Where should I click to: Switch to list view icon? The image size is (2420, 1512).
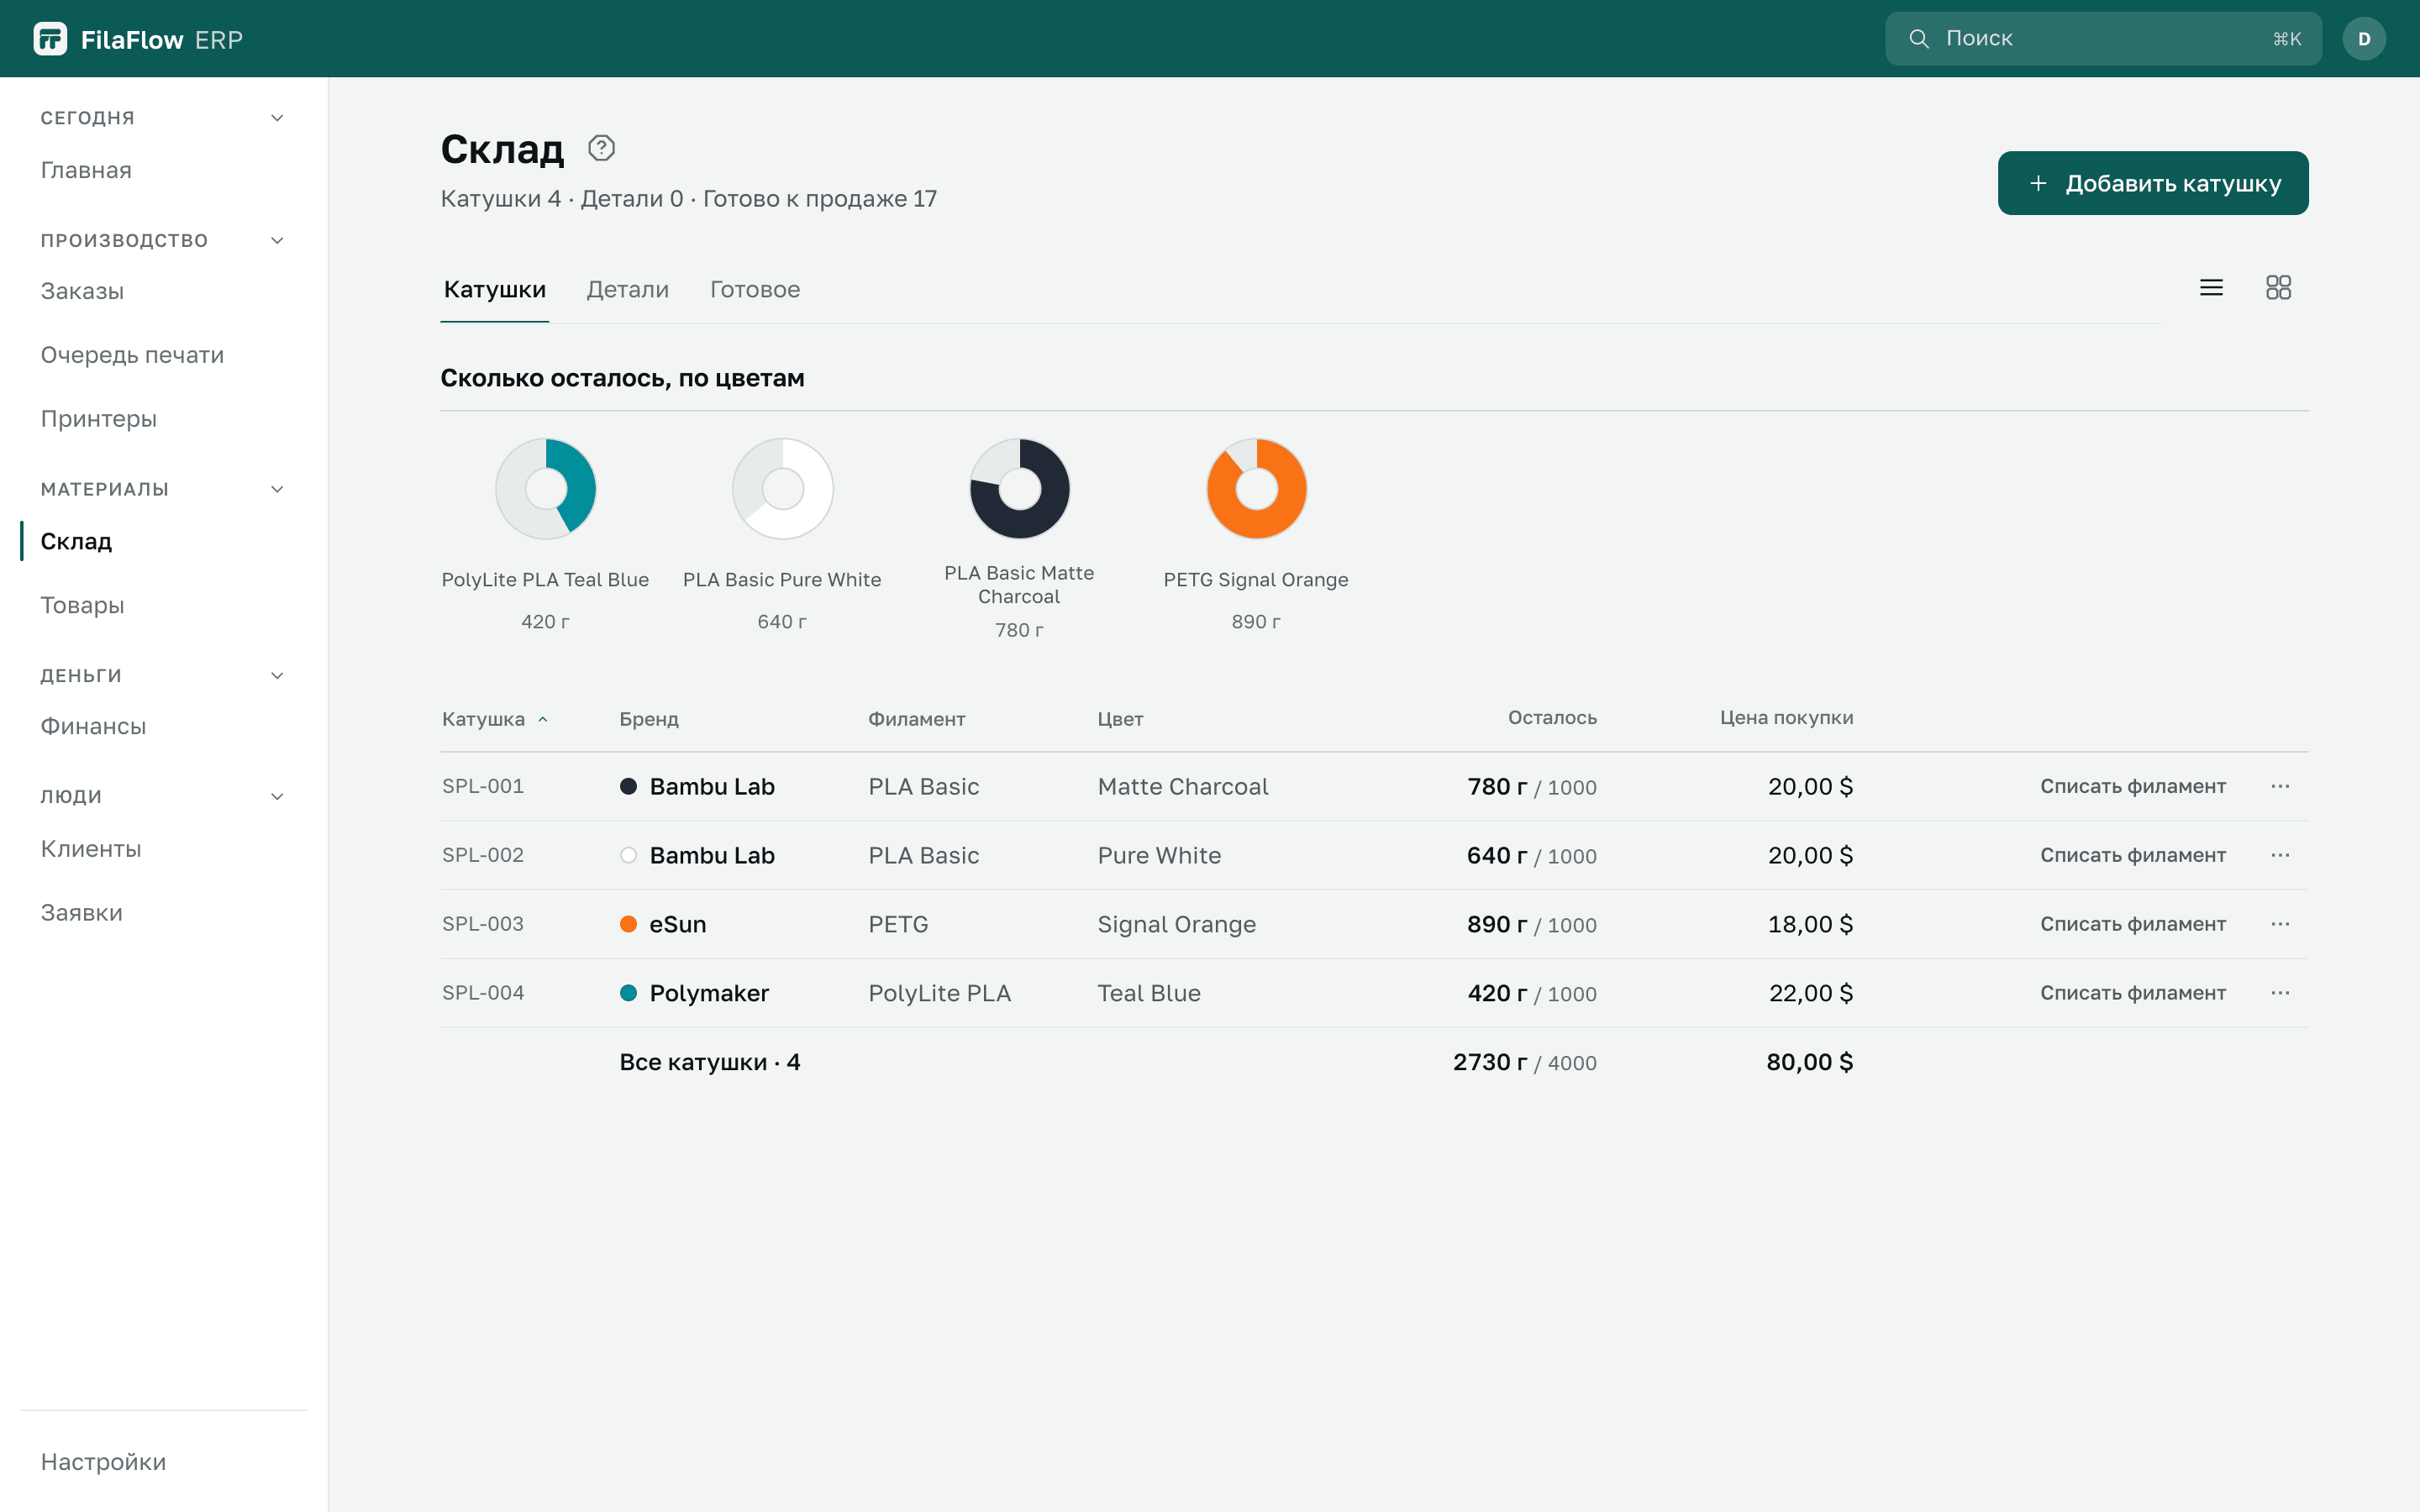coord(2211,288)
